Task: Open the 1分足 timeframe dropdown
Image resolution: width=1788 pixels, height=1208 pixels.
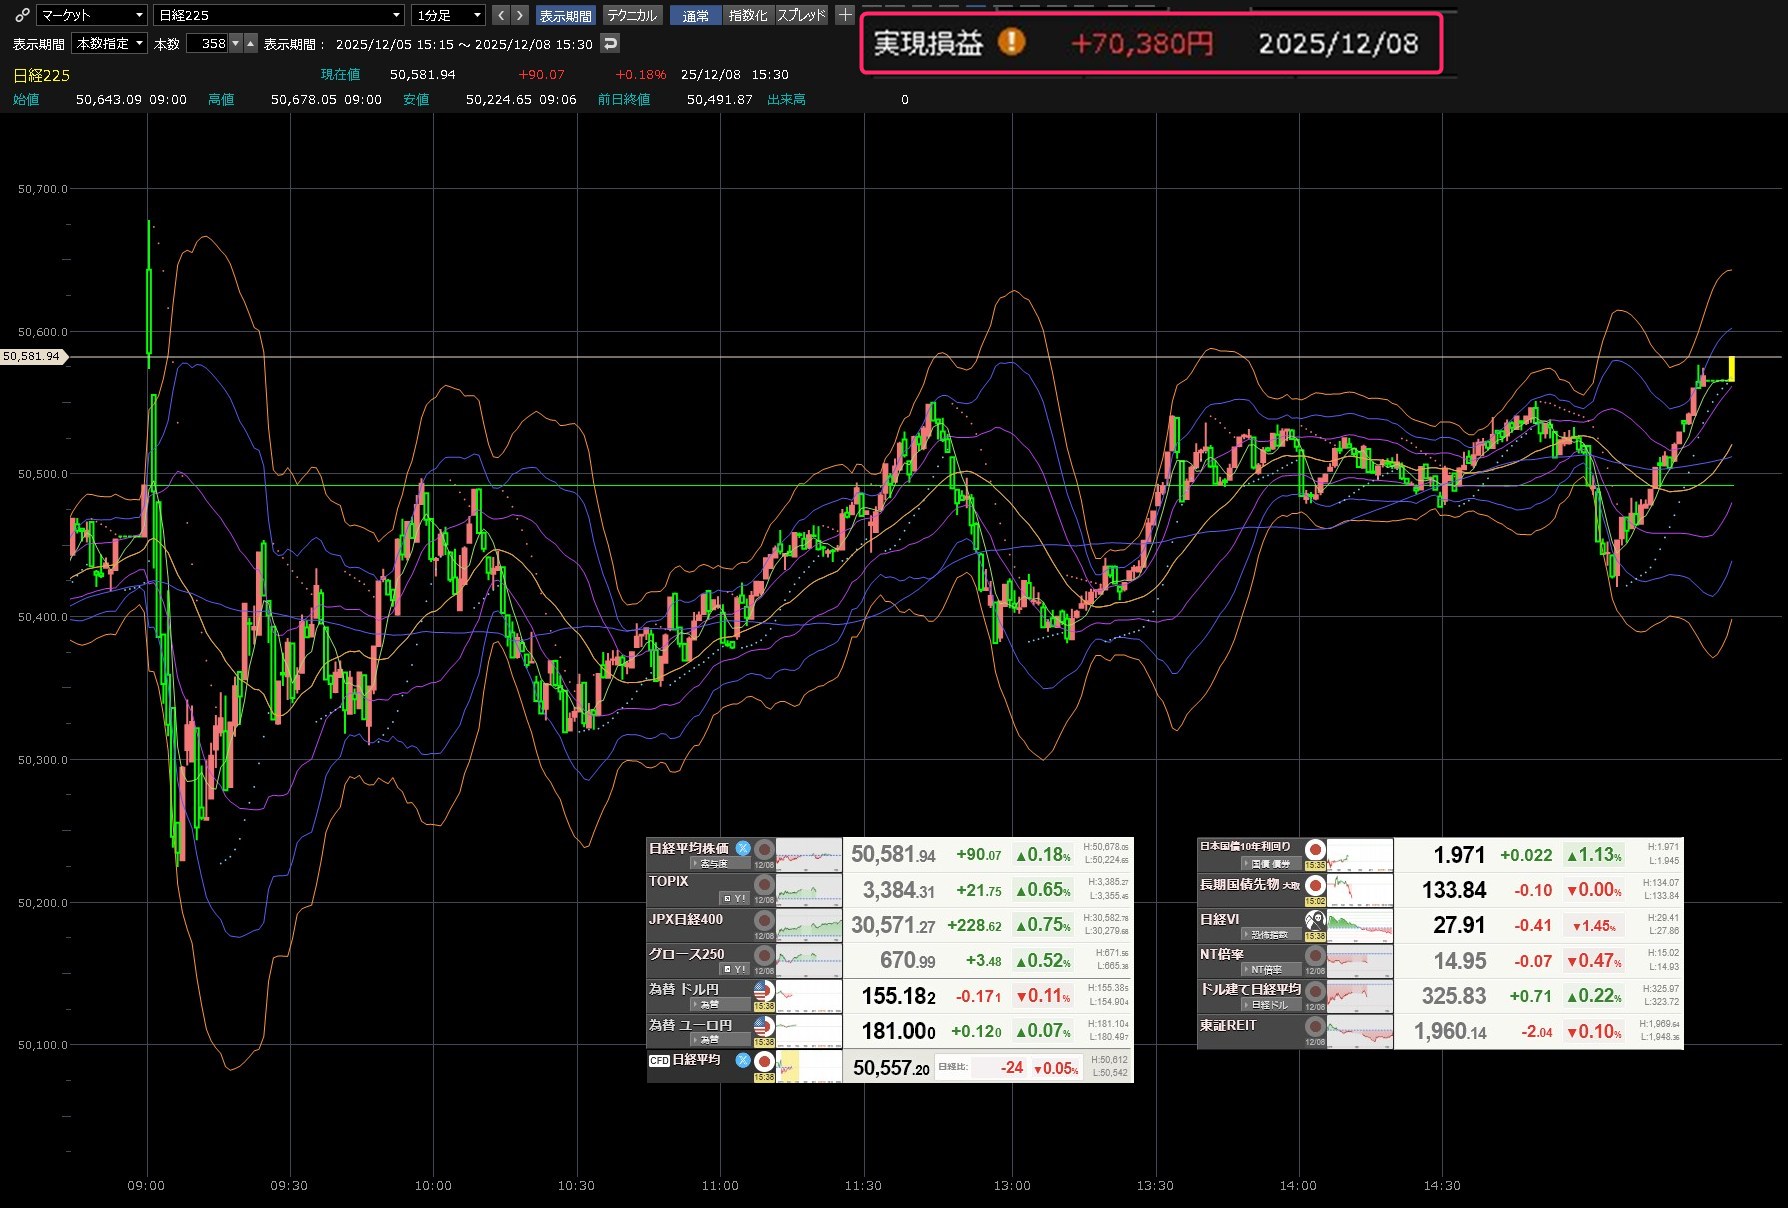Action: [x=449, y=15]
